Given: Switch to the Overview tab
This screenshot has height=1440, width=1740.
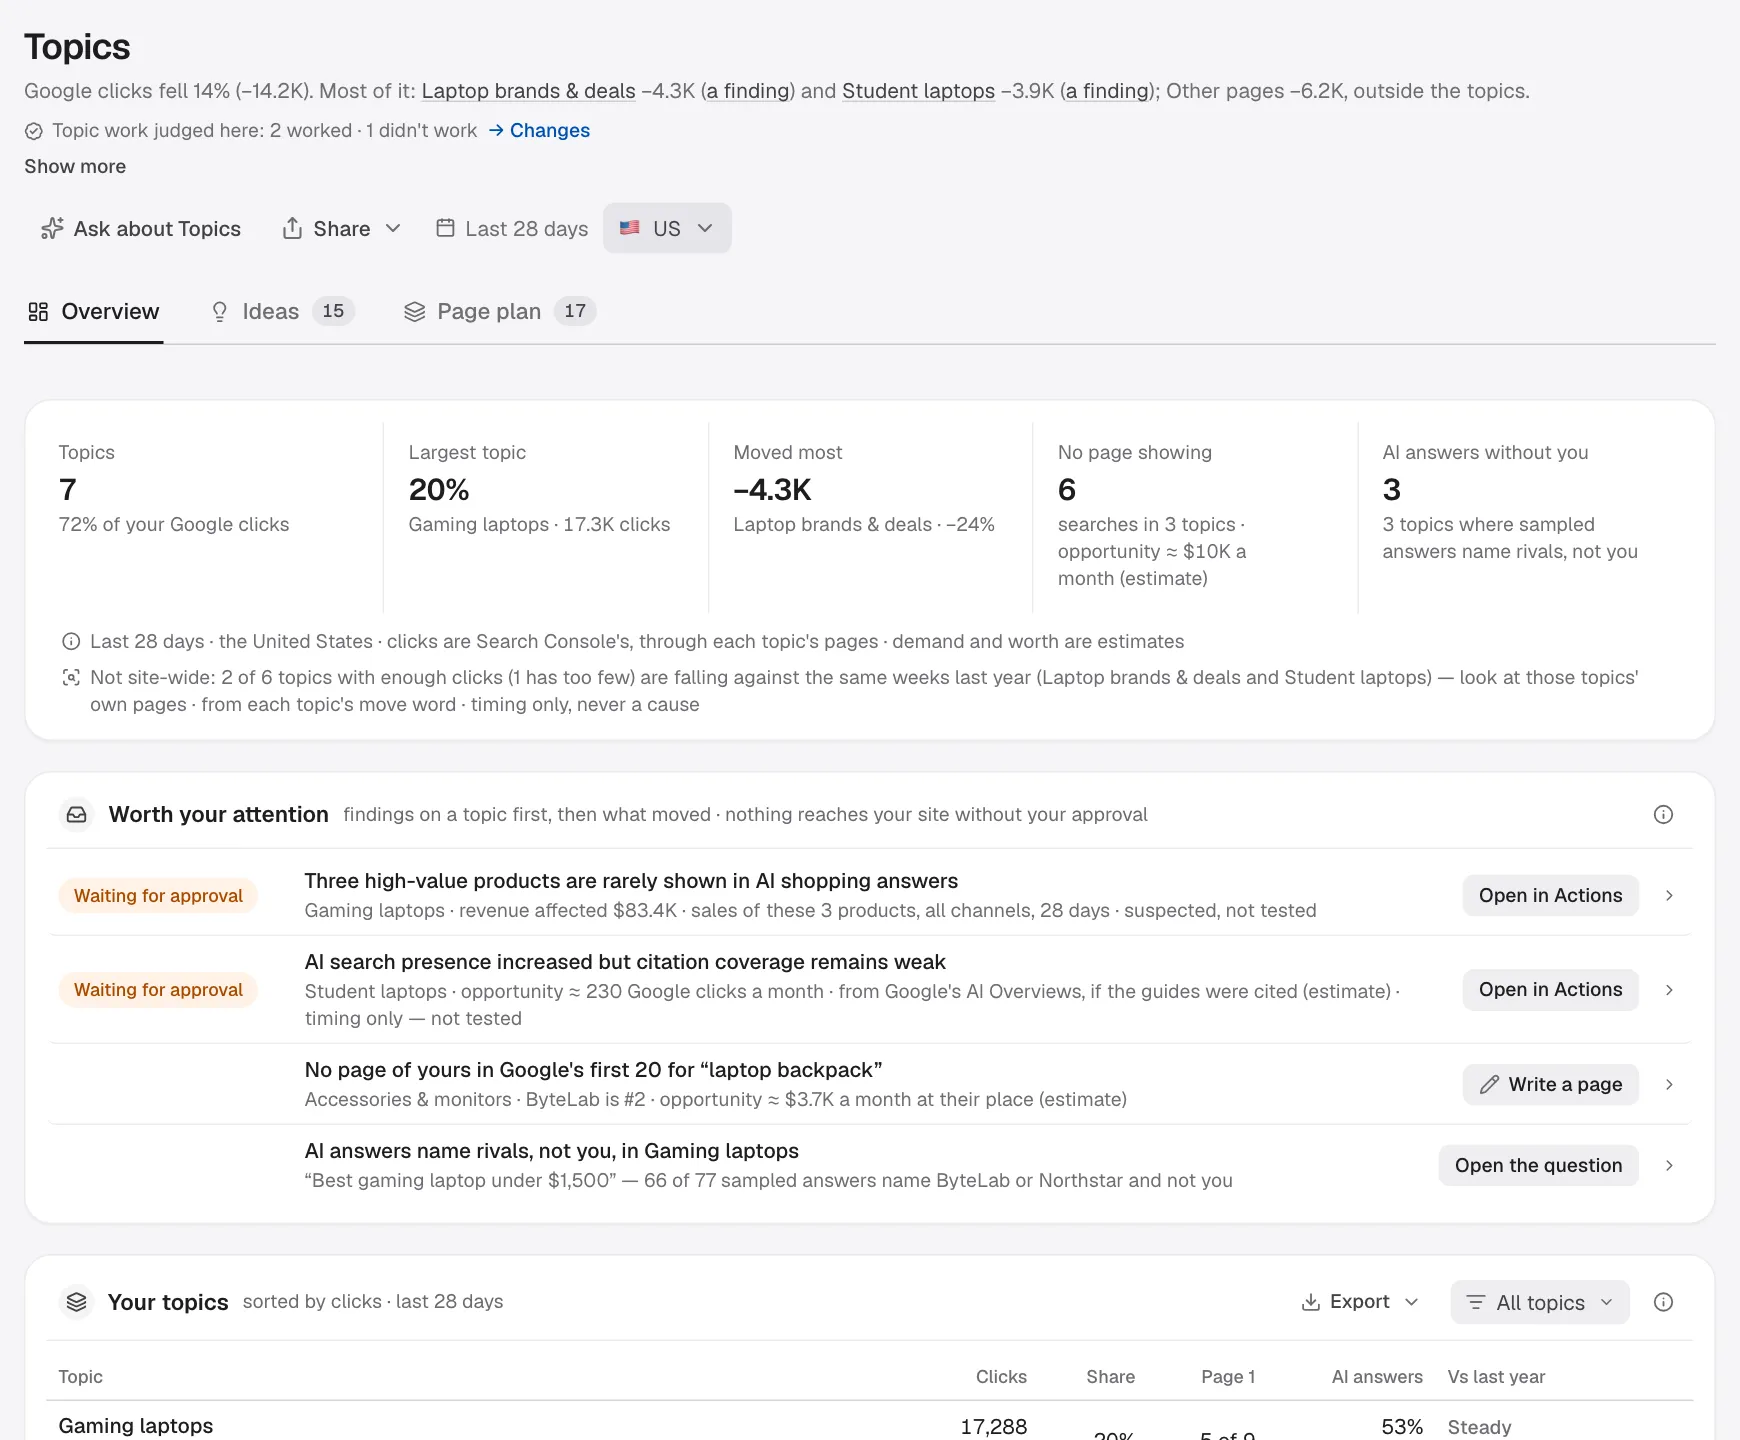Looking at the screenshot, I should 94,312.
